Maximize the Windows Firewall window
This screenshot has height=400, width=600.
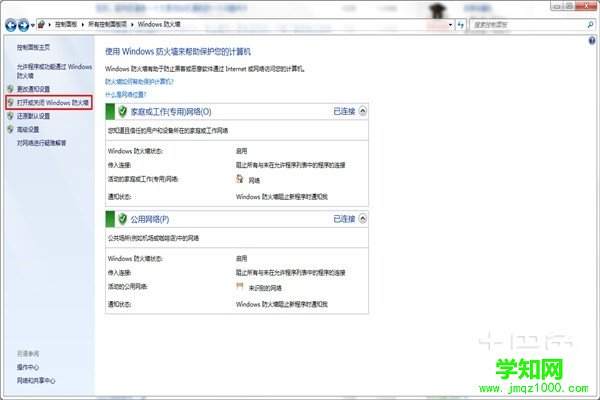click(x=569, y=6)
